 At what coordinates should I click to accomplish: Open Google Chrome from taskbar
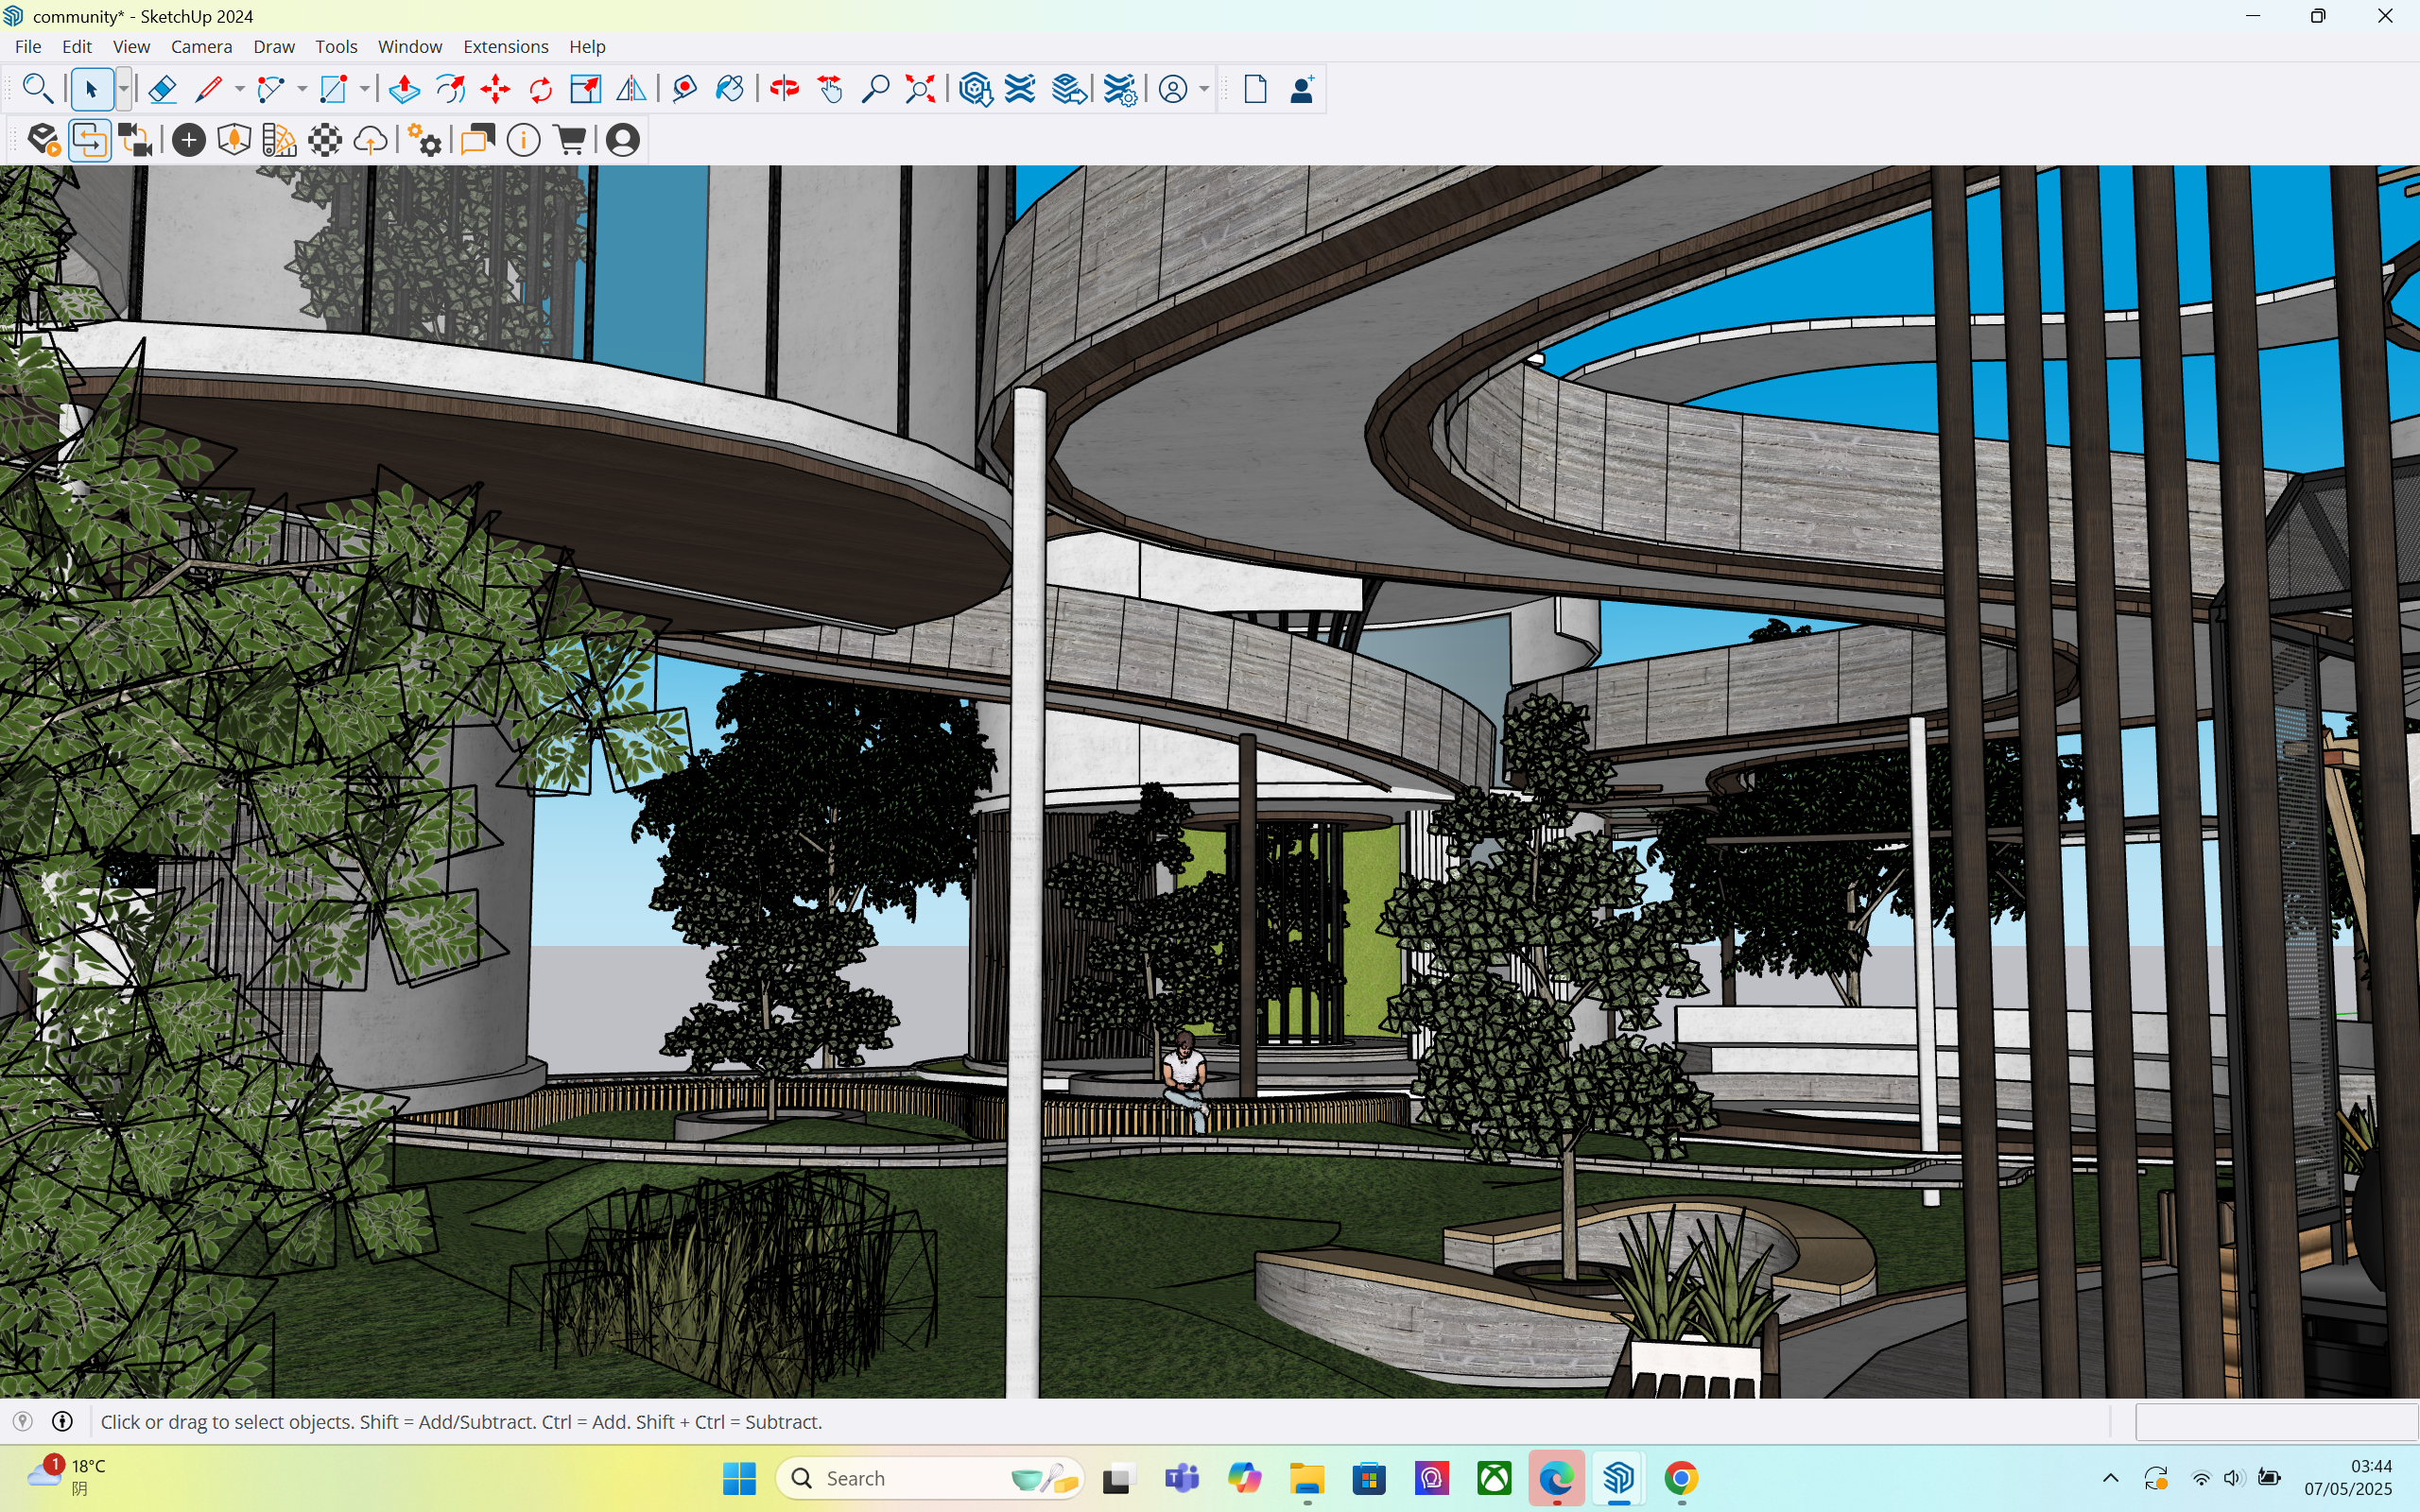[x=1680, y=1478]
